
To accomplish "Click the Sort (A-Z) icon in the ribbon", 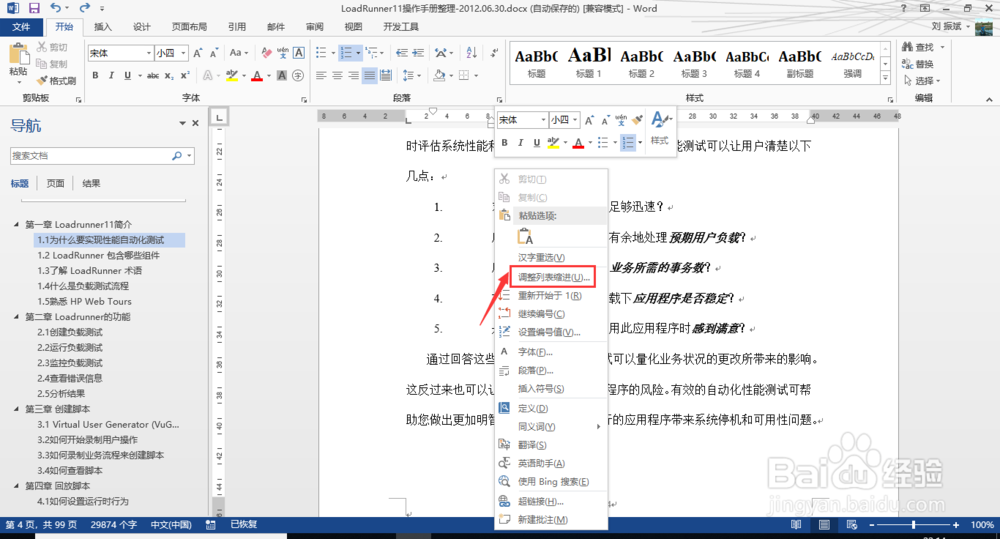I will [x=471, y=53].
